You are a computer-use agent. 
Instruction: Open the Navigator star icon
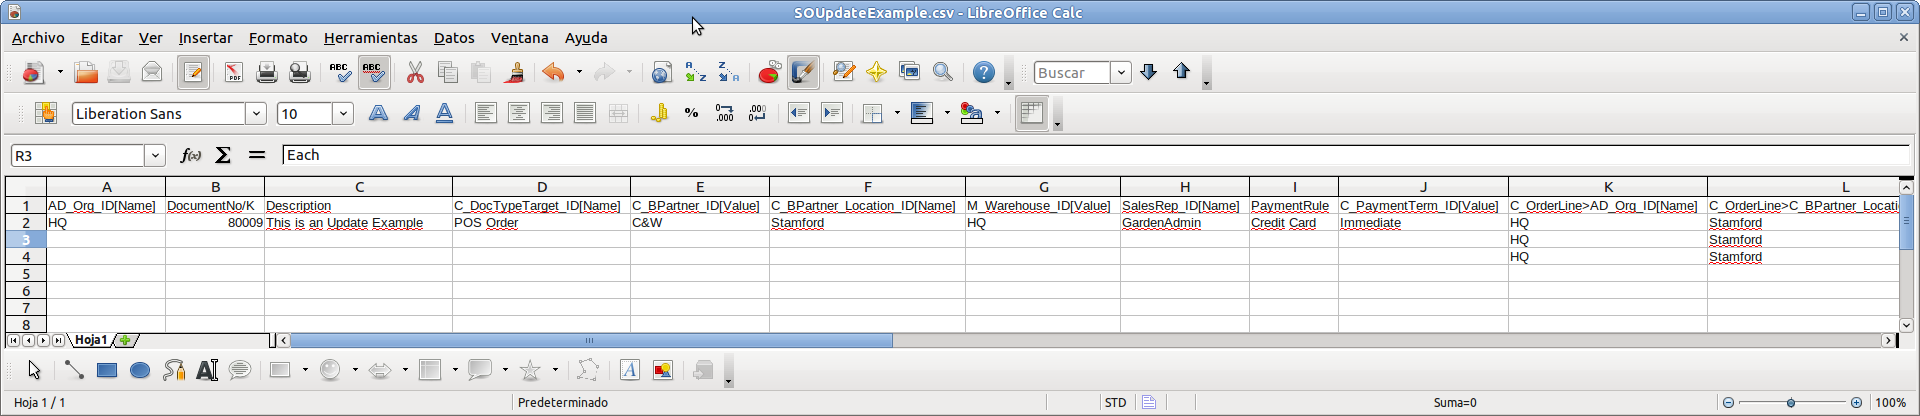pyautogui.click(x=876, y=72)
